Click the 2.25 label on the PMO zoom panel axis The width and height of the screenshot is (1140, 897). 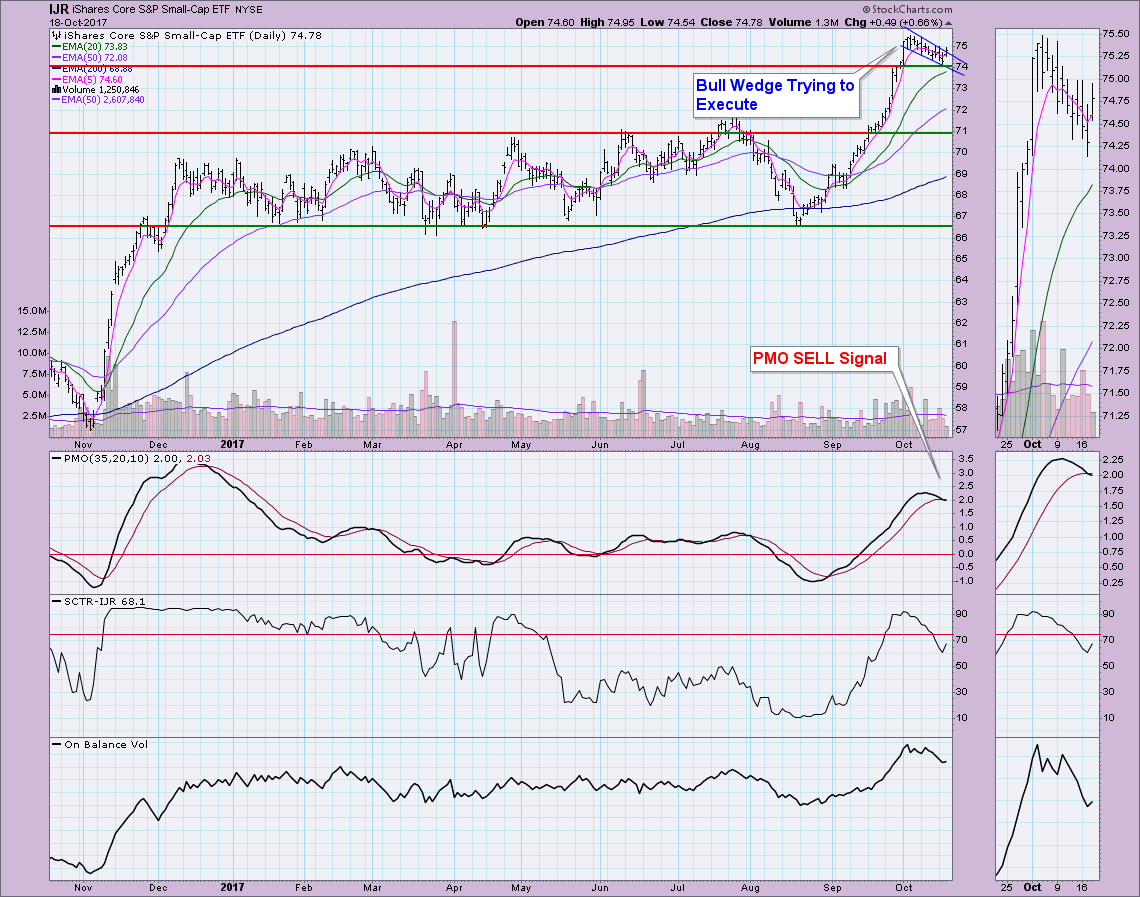click(1112, 459)
